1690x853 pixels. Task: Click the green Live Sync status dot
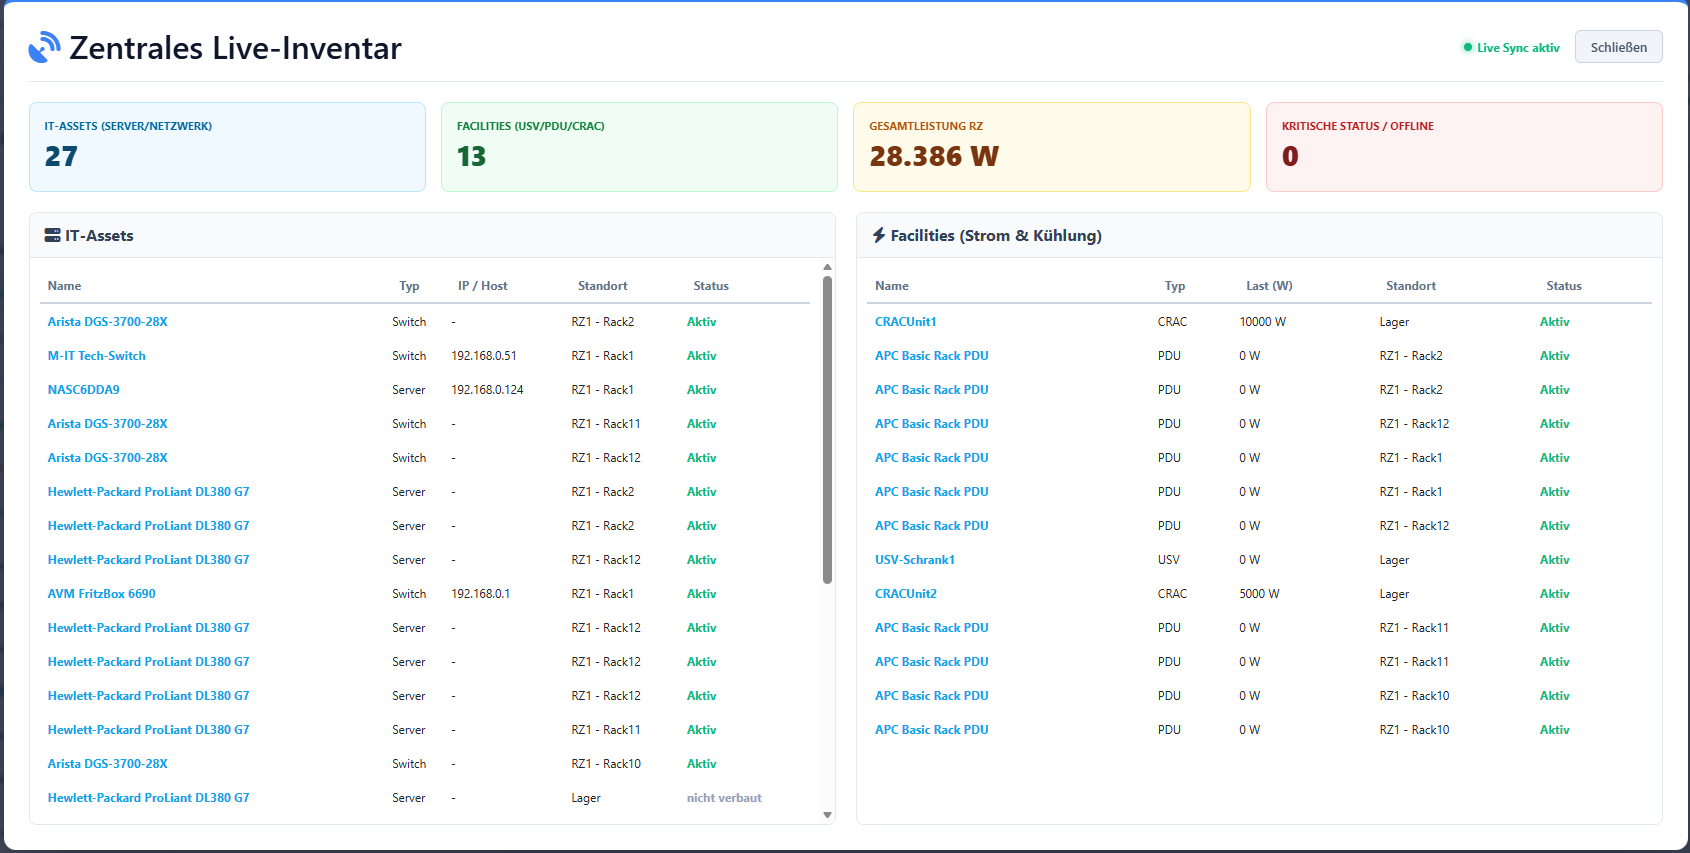[1468, 47]
